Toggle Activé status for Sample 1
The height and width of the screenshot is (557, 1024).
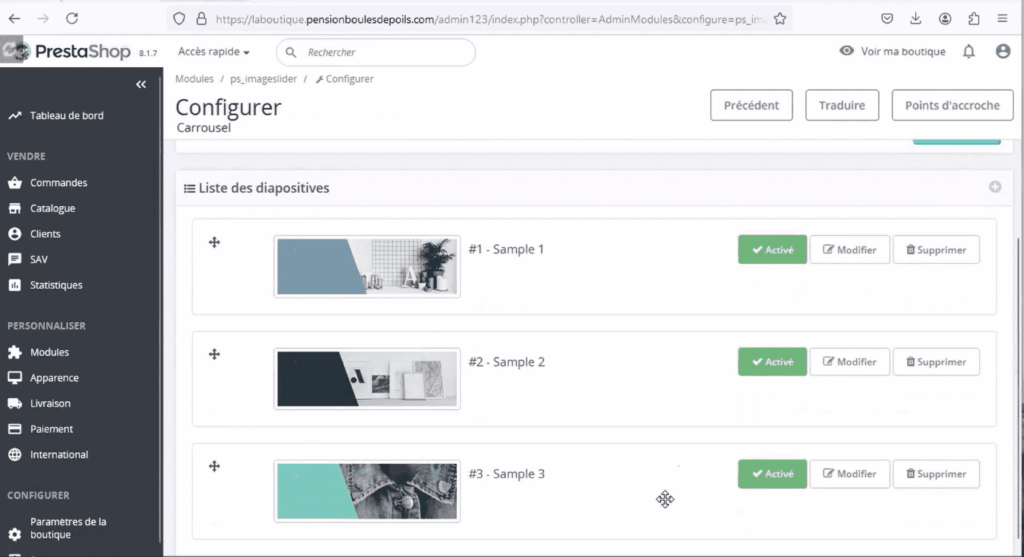coord(772,249)
